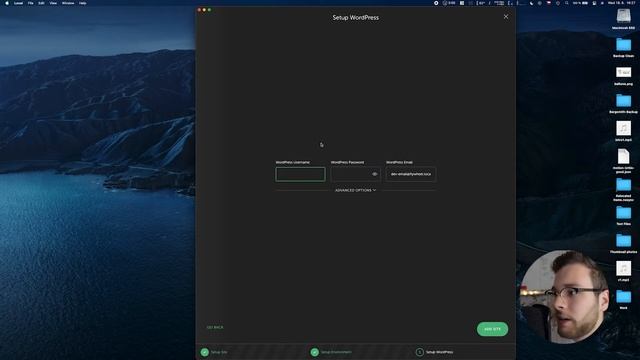This screenshot has width=640, height=360.
Task: Select the Setup Site step indicator
Action: pyautogui.click(x=214, y=352)
